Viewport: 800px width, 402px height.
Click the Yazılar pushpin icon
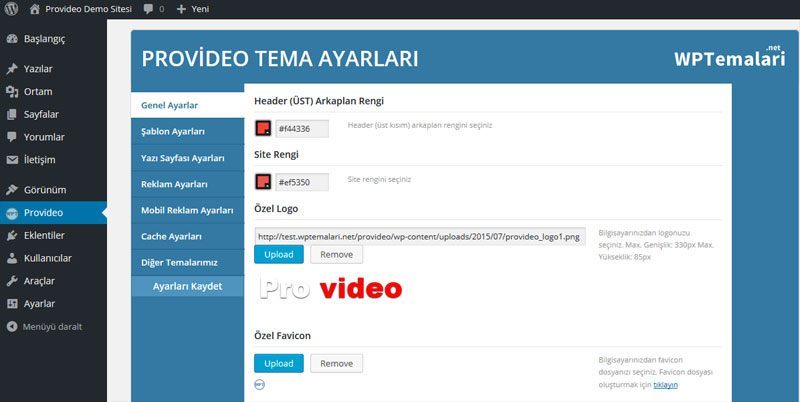click(12, 69)
